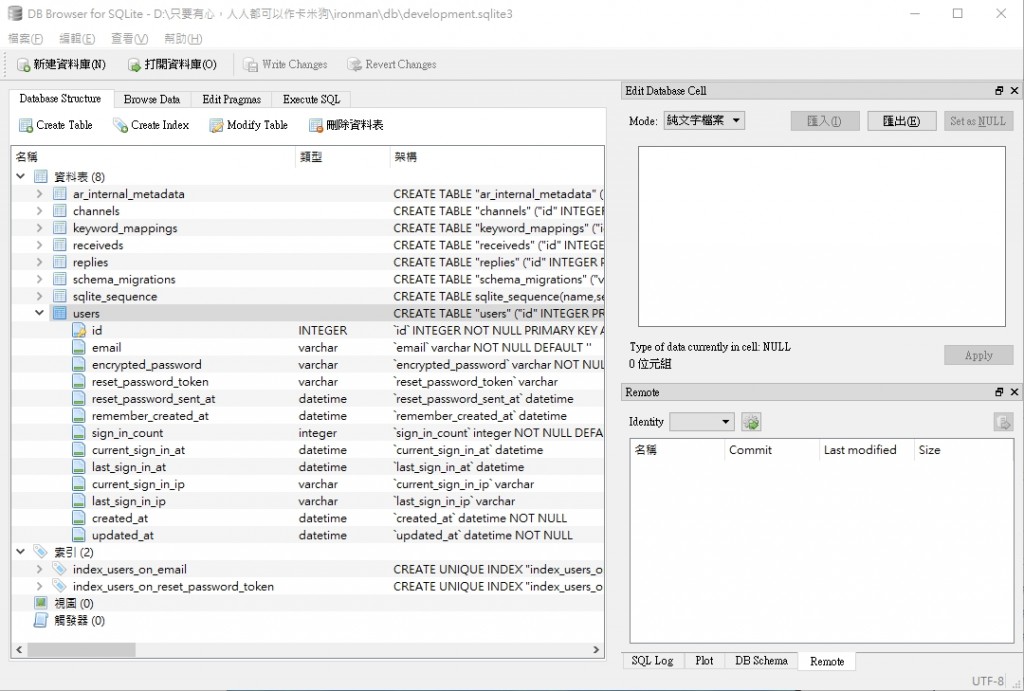1024x691 pixels.
Task: Click the Set as NULL button
Action: tap(978, 121)
